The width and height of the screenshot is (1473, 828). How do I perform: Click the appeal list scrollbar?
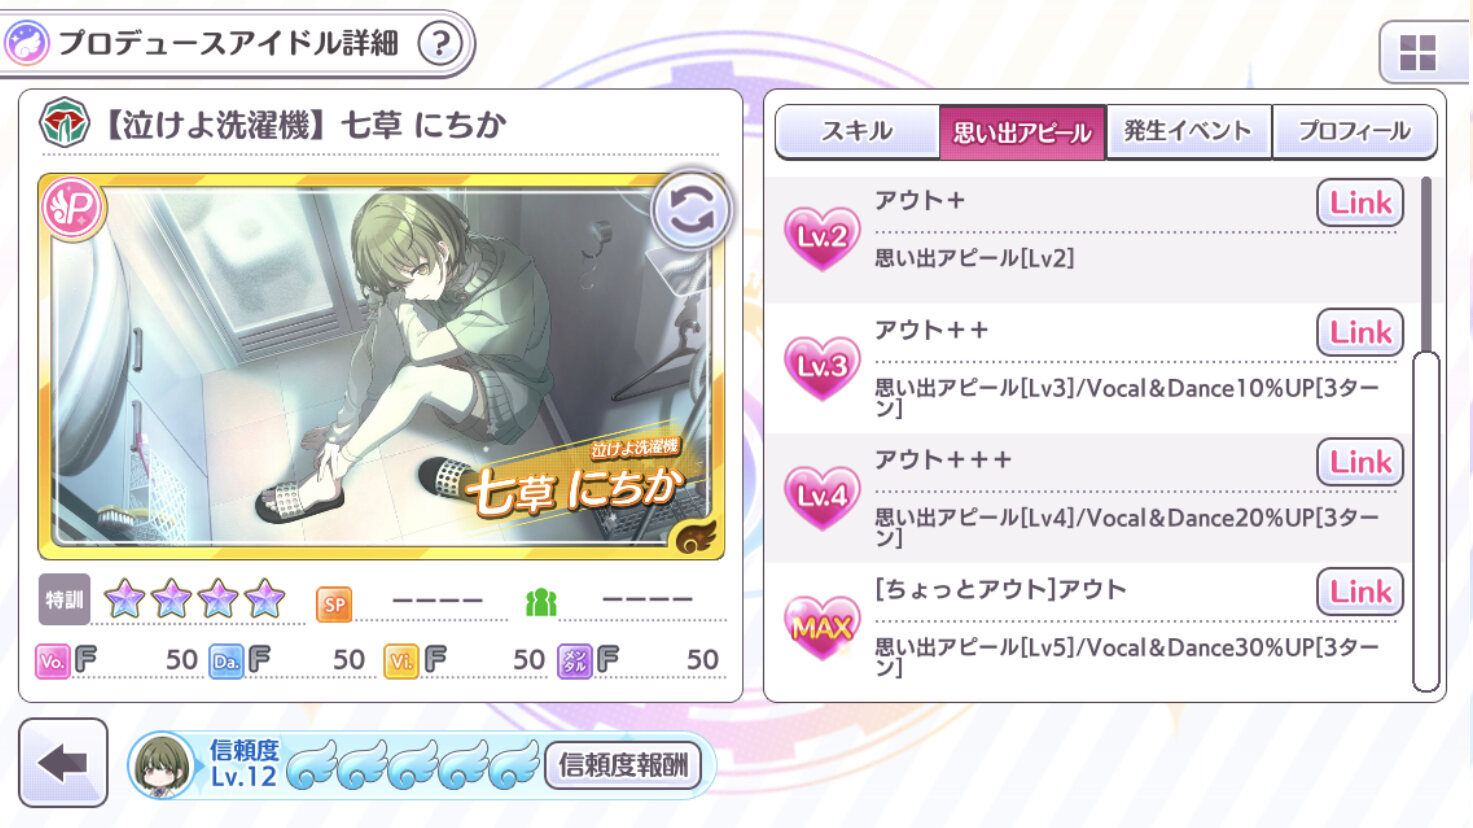pyautogui.click(x=1426, y=521)
